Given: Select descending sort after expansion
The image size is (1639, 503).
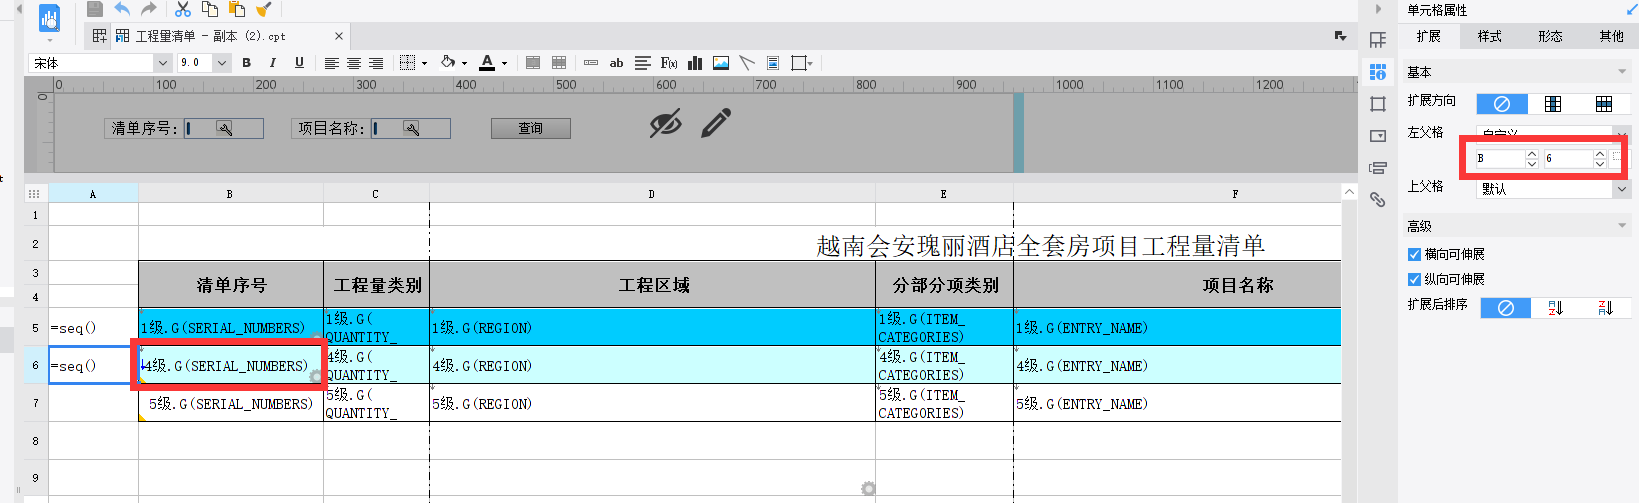Looking at the screenshot, I should [1605, 308].
